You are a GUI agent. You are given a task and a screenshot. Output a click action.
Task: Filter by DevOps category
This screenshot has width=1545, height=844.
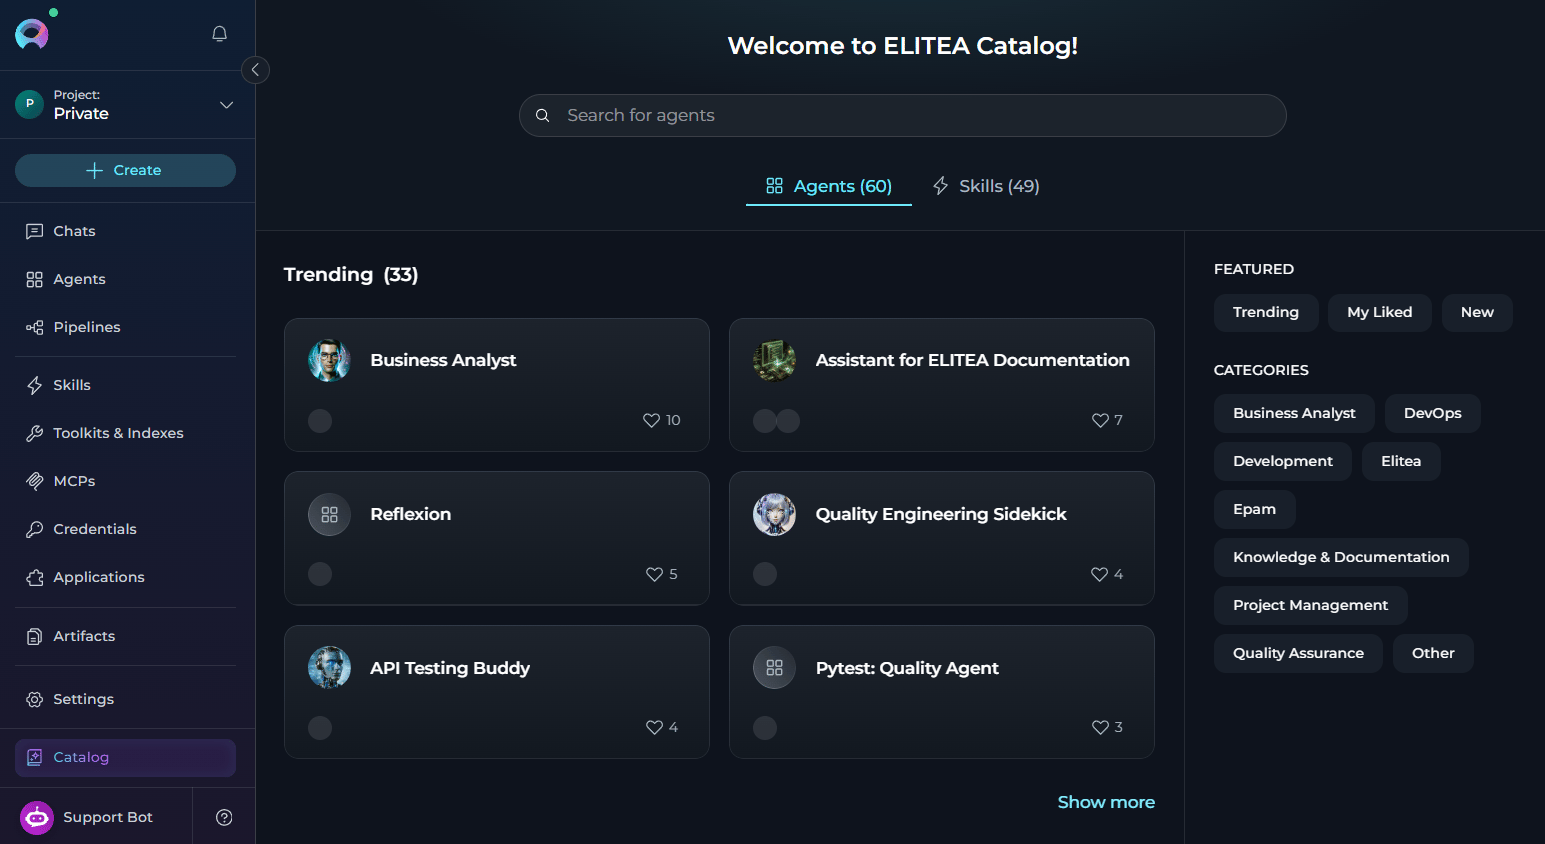coord(1432,413)
